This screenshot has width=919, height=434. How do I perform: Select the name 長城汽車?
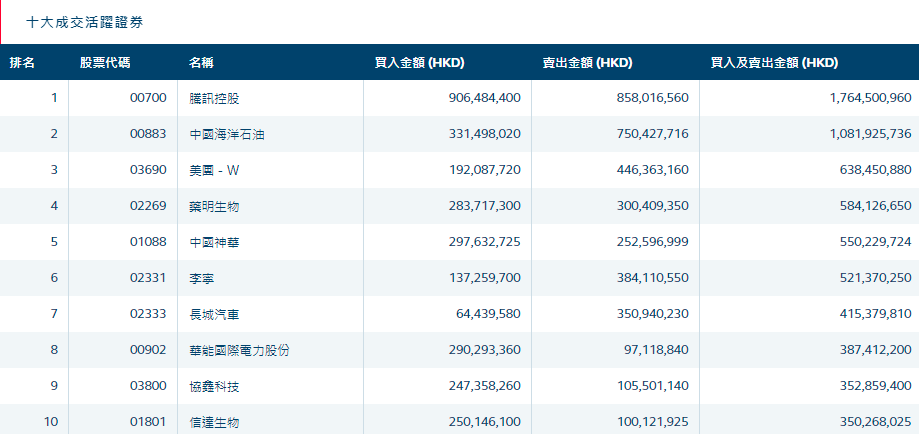coord(215,314)
